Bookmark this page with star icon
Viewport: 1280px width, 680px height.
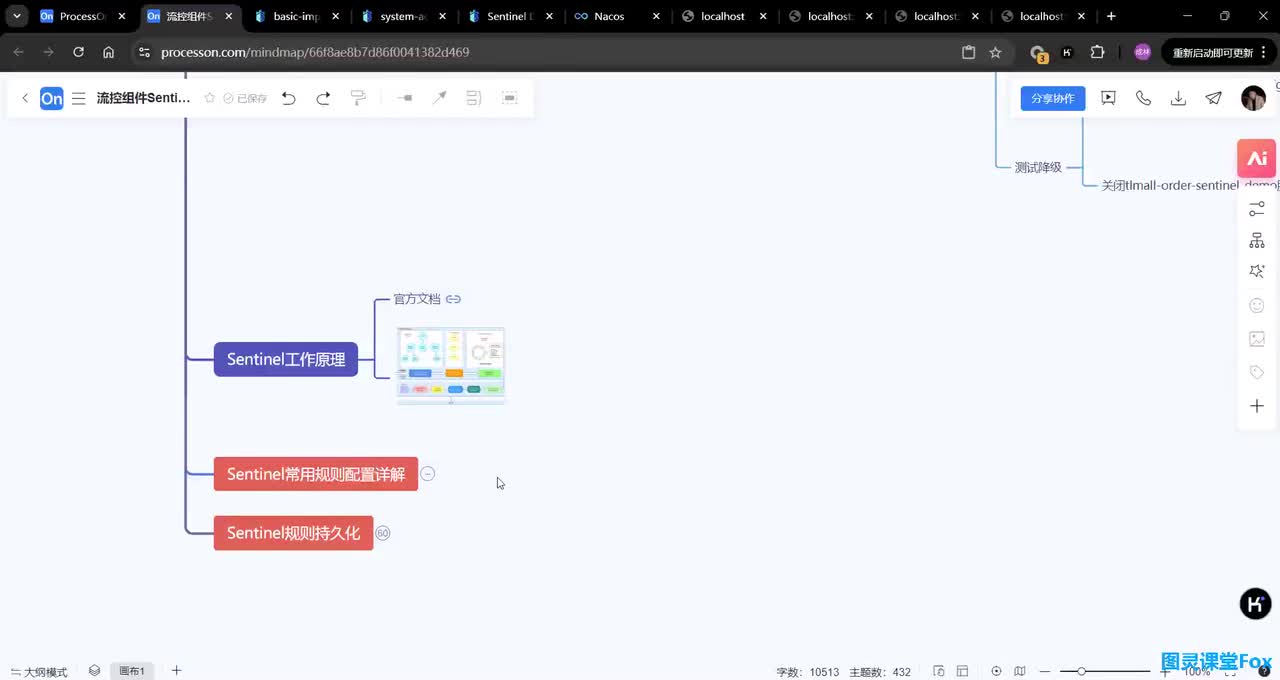995,52
